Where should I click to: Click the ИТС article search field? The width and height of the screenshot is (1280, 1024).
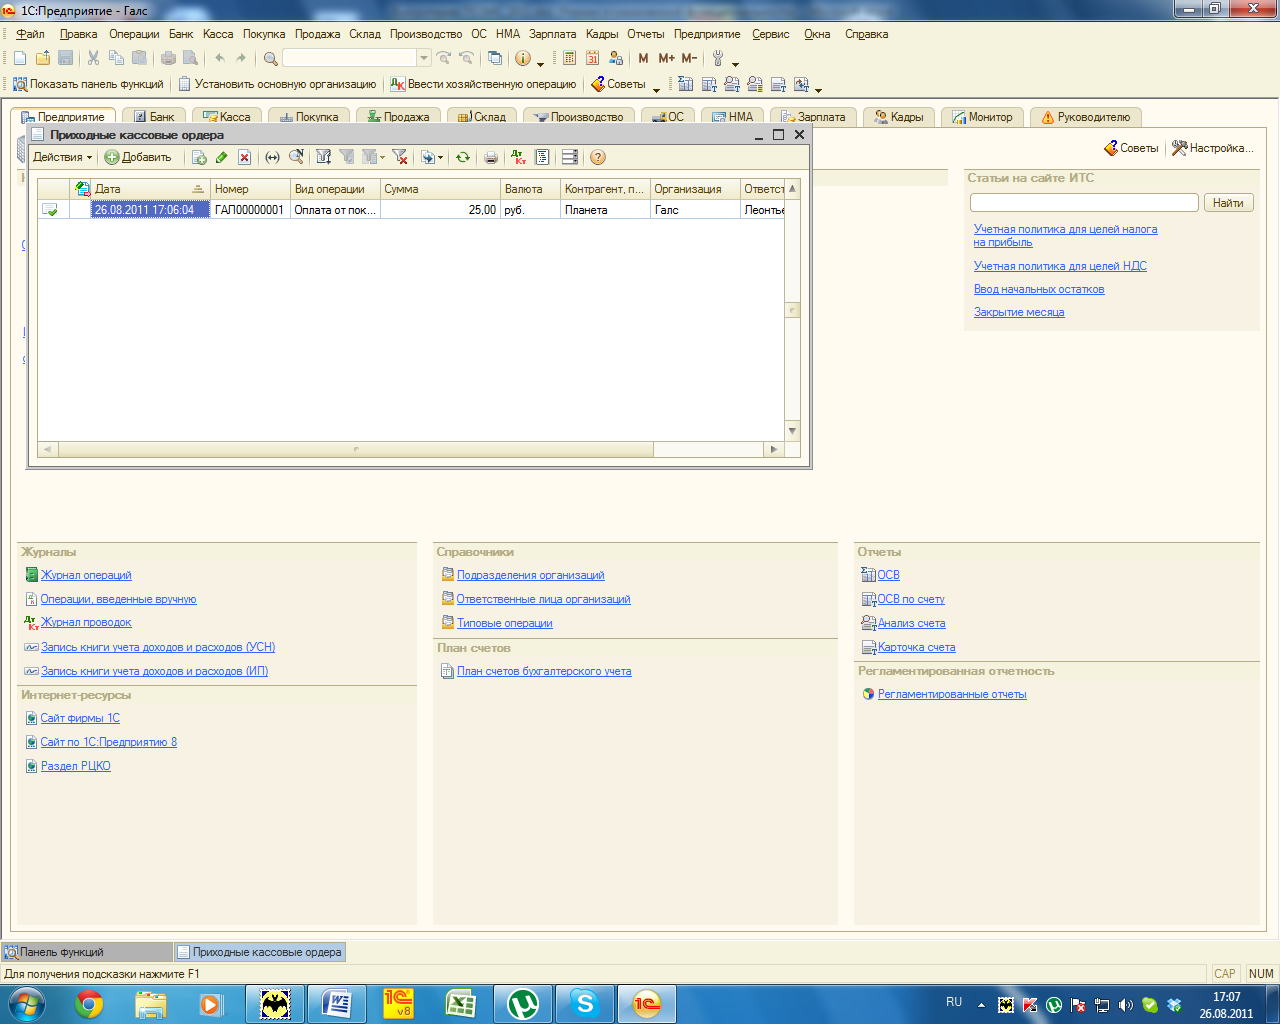tap(1084, 203)
